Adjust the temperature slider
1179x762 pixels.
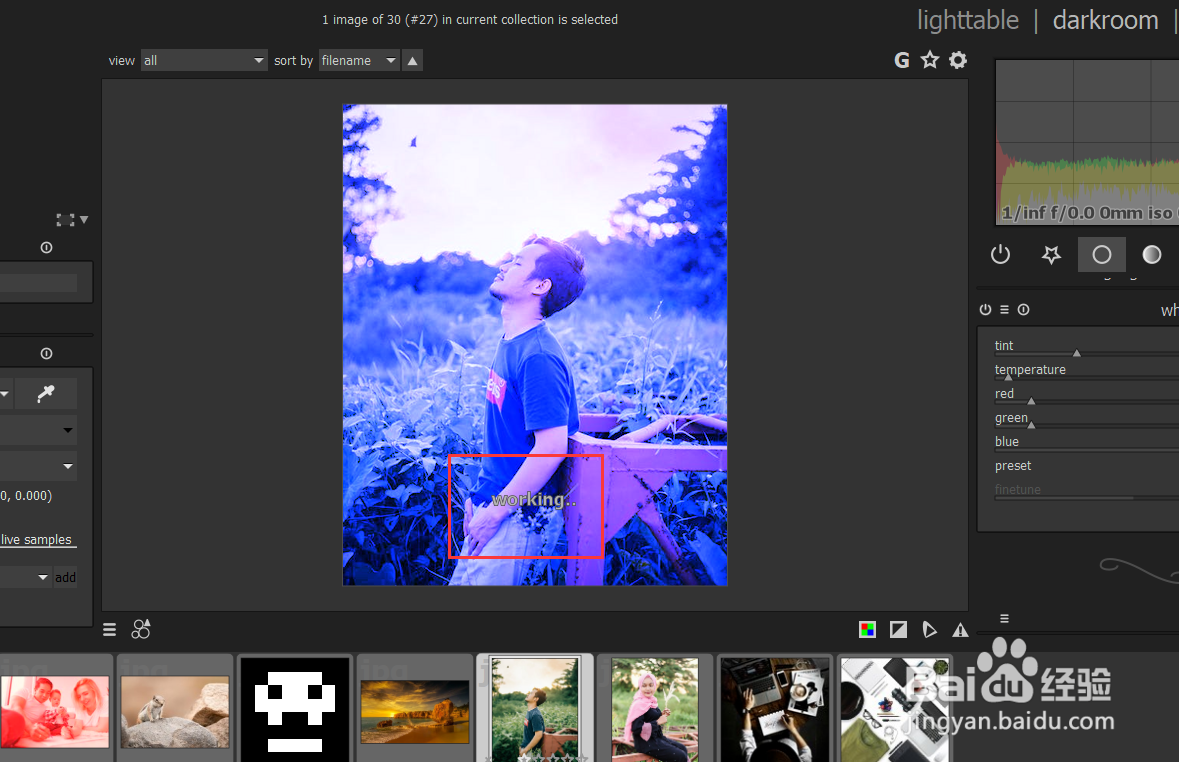point(1087,371)
